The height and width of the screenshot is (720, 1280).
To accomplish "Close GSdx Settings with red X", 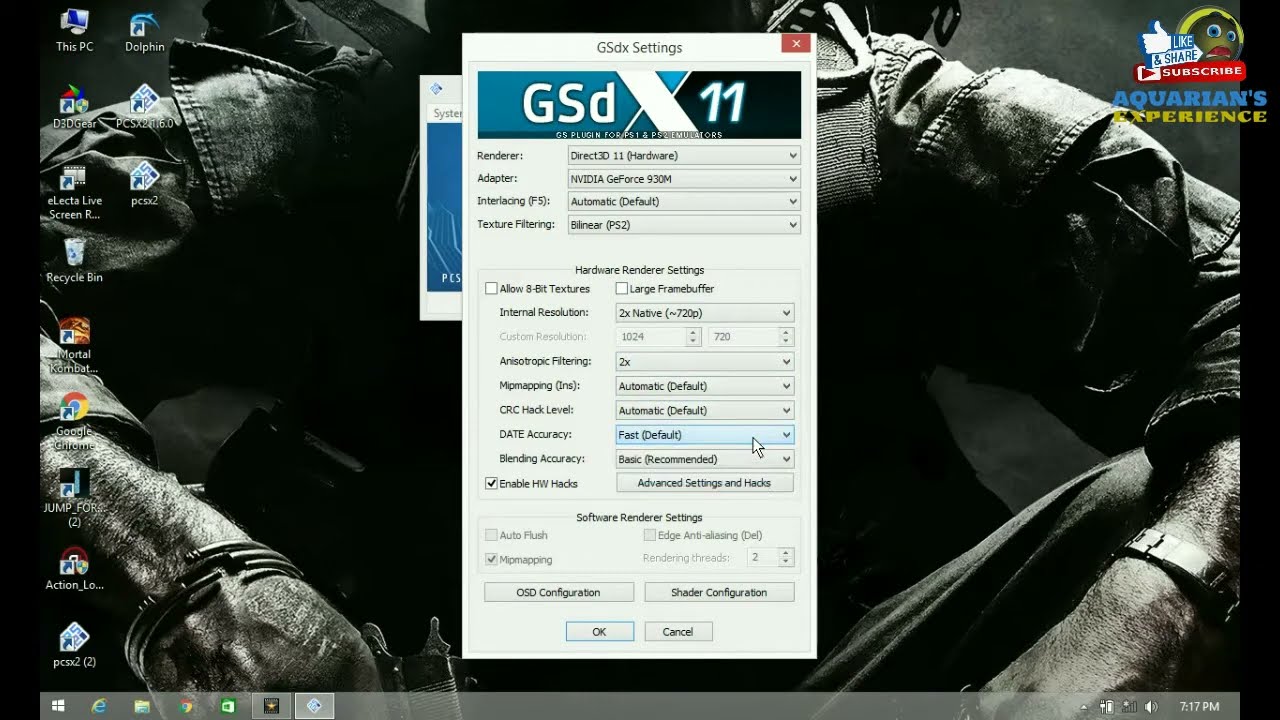I will point(796,43).
